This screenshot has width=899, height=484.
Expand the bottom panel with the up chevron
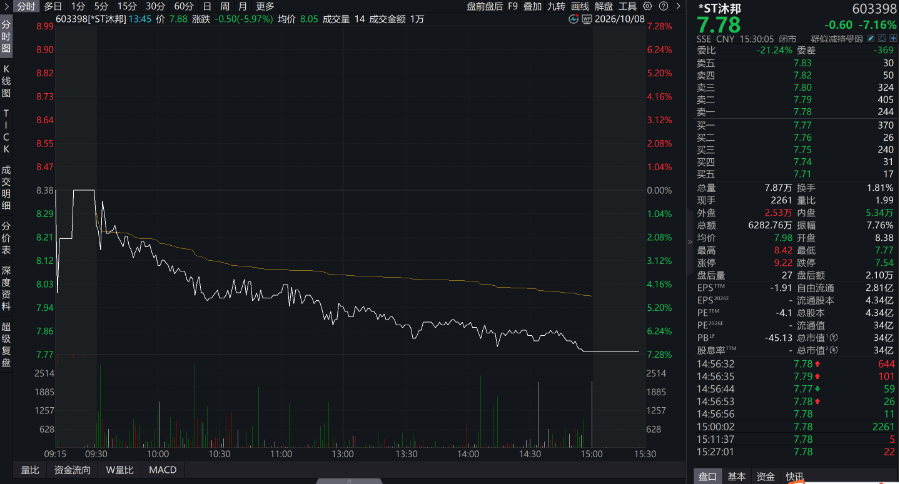349,481
